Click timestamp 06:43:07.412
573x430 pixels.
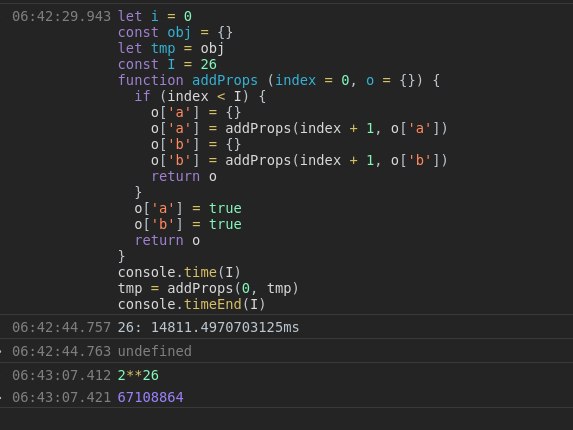point(61,375)
